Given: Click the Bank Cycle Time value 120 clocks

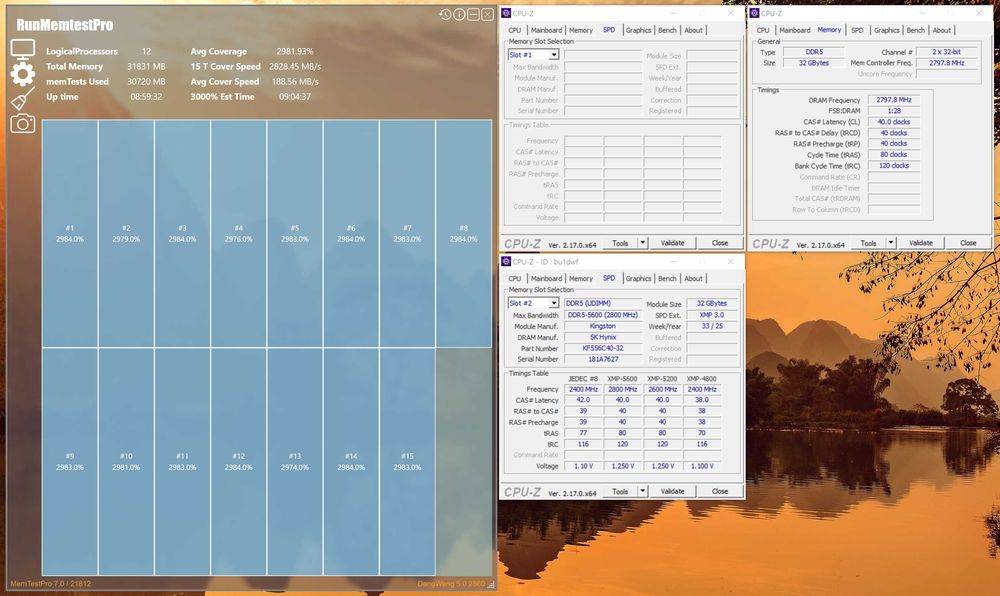Looking at the screenshot, I should 893,166.
